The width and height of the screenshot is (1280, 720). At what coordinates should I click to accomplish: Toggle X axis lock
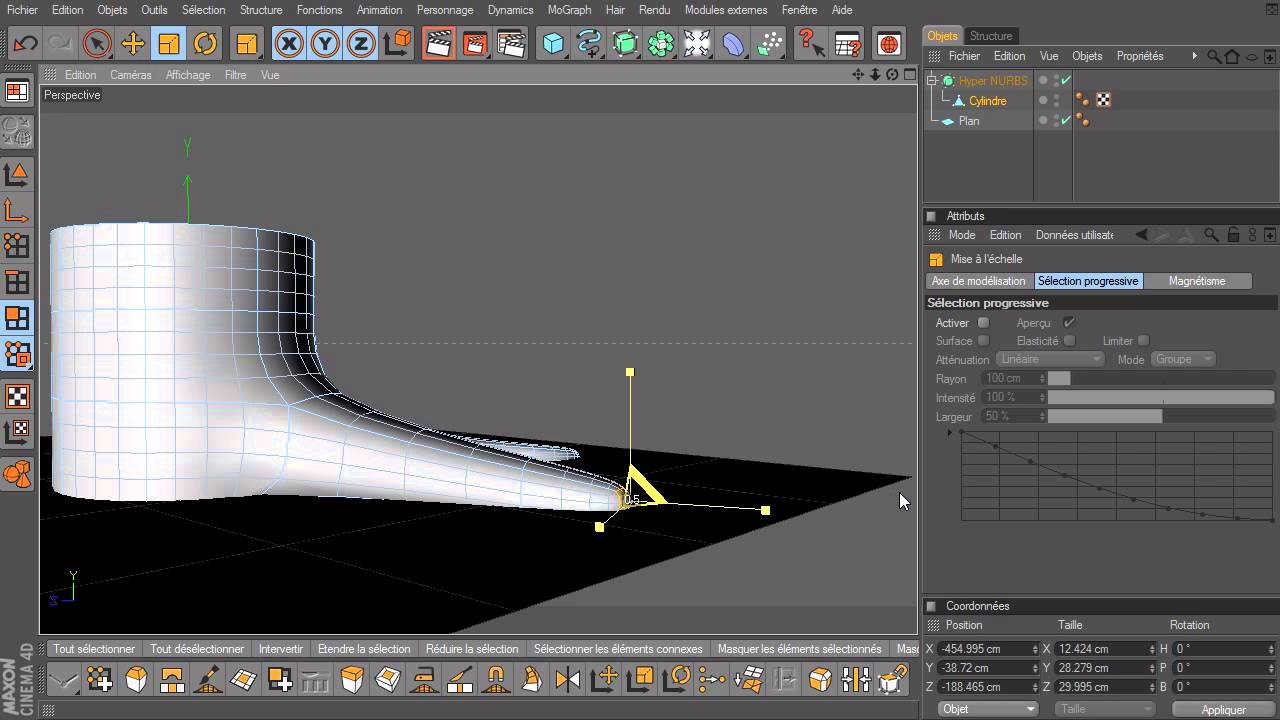click(x=289, y=43)
